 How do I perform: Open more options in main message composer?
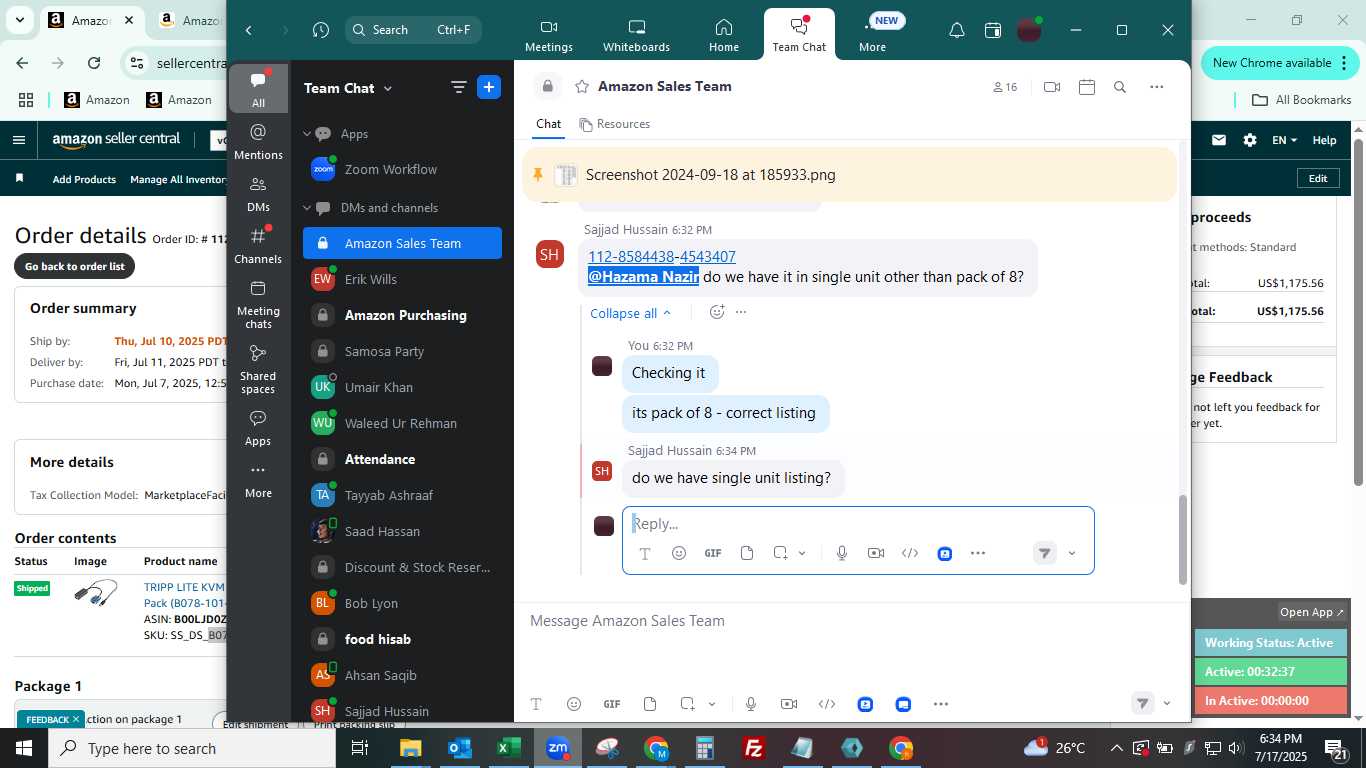[x=940, y=704]
